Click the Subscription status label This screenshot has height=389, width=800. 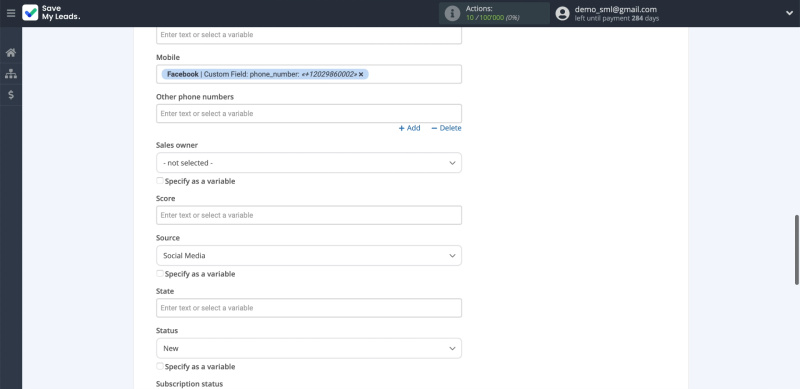(189, 384)
